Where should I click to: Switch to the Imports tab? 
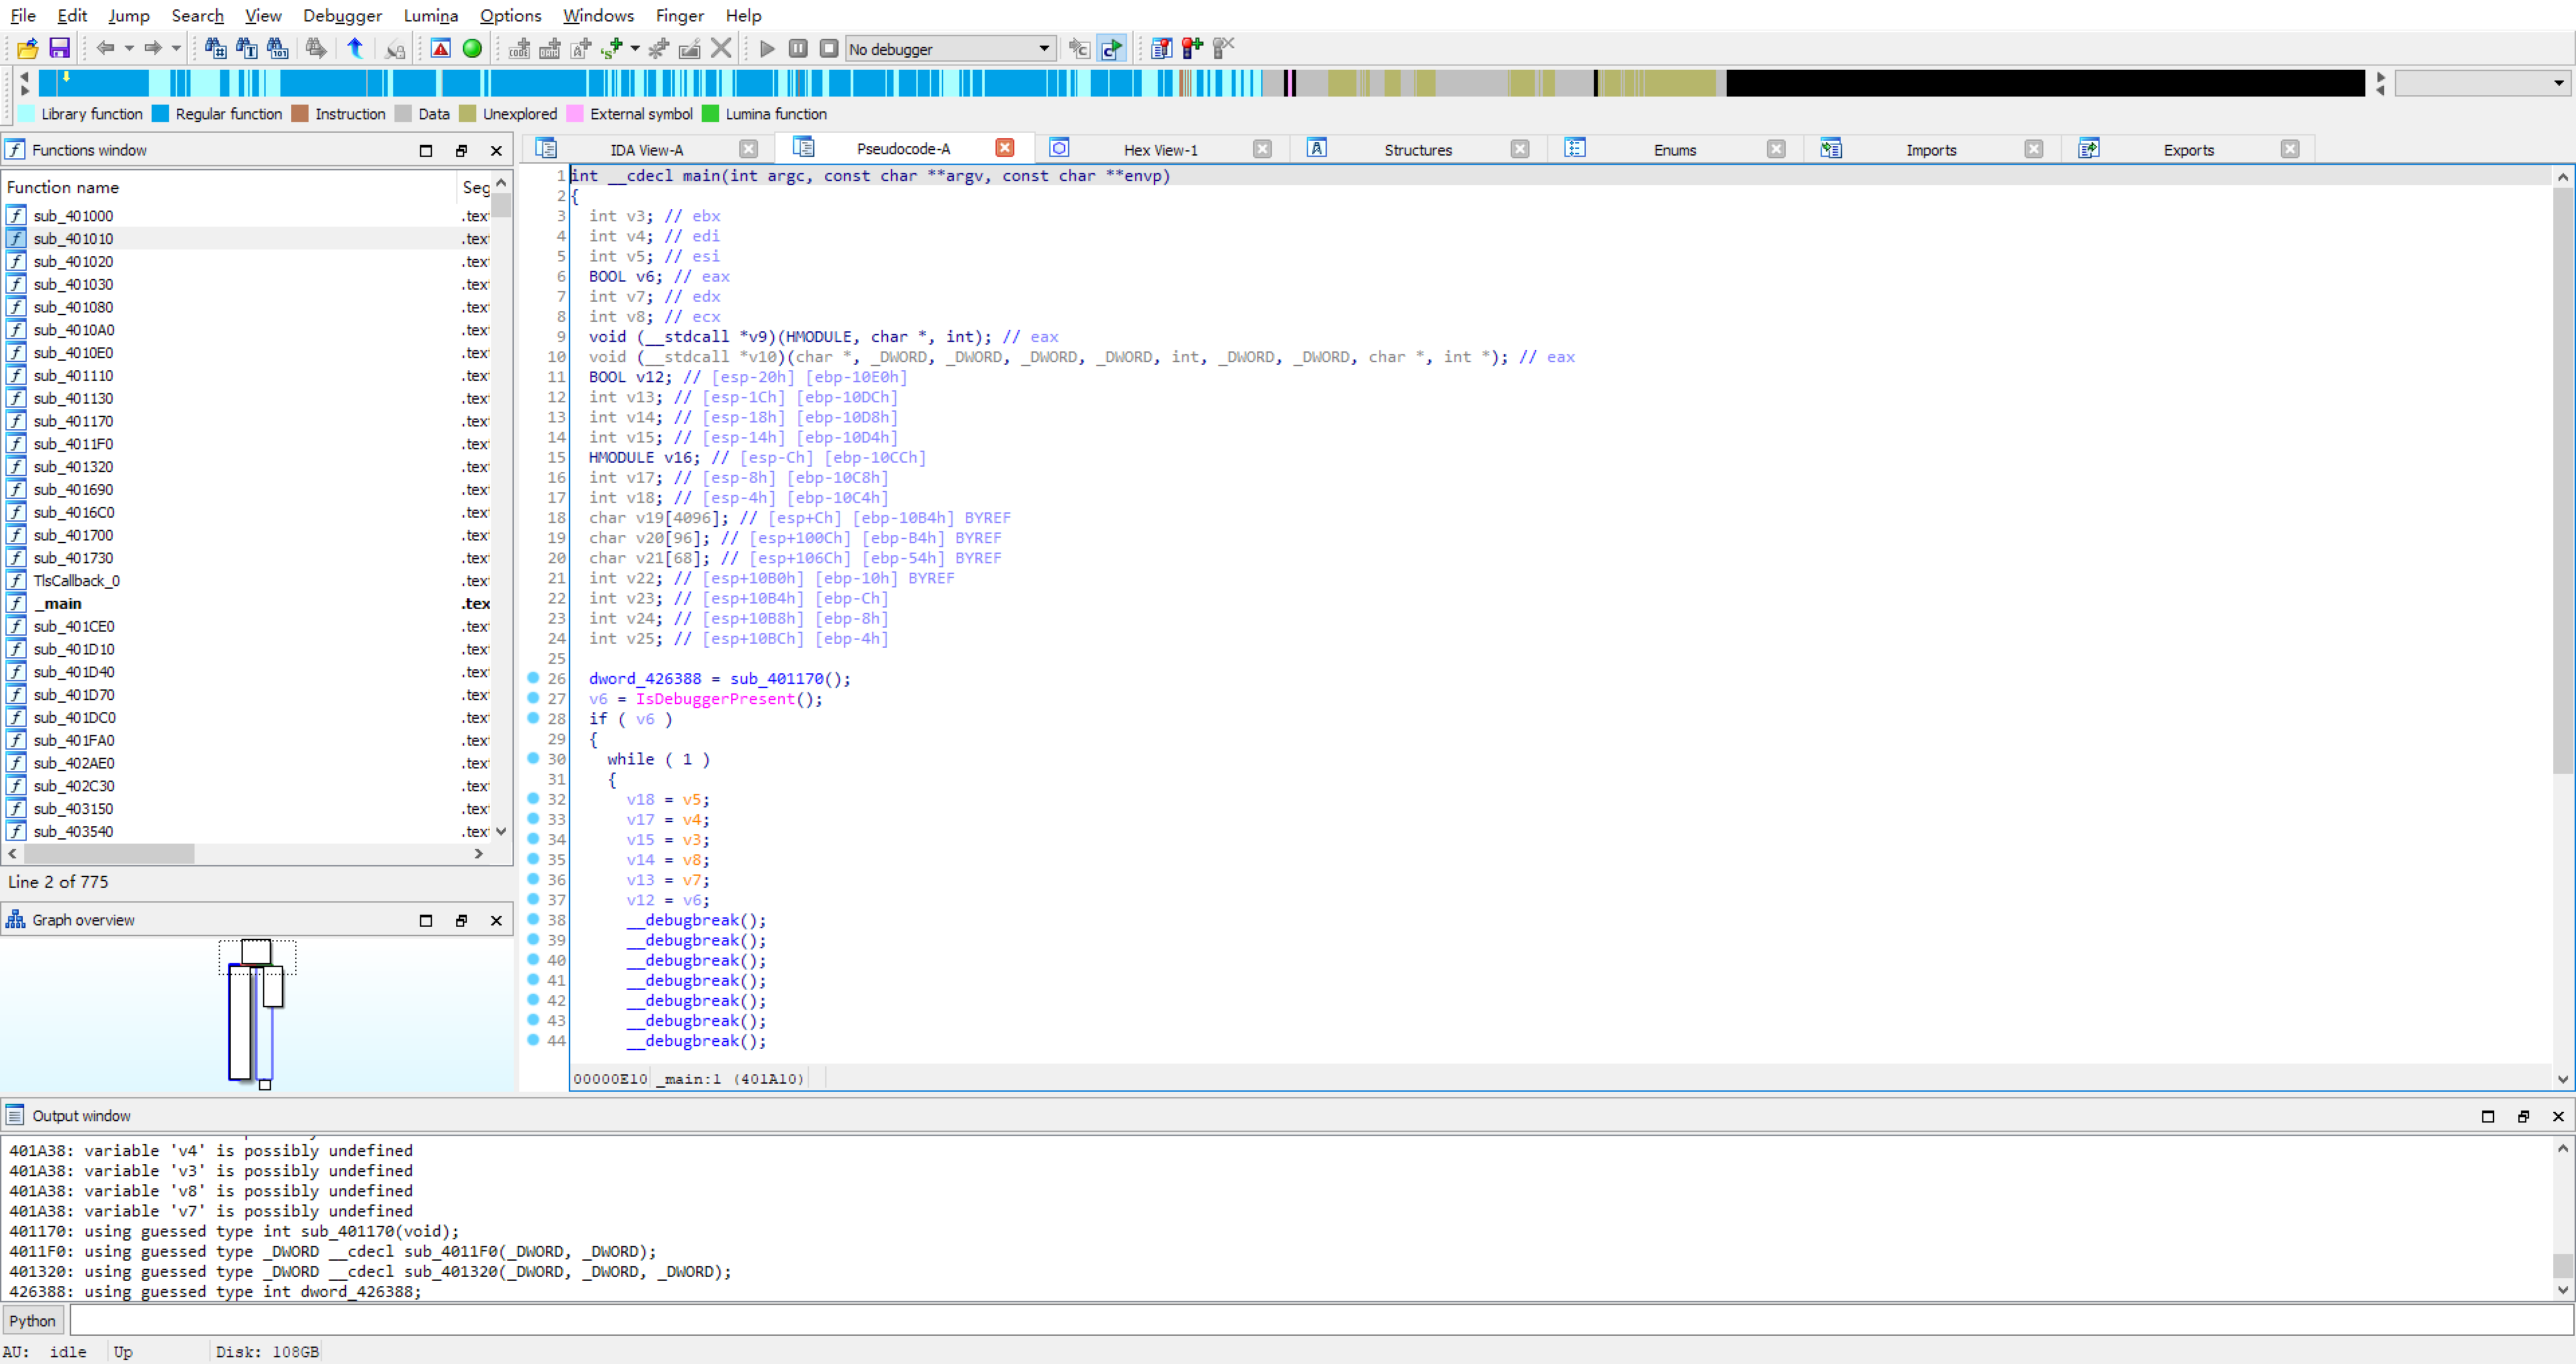(x=1930, y=150)
